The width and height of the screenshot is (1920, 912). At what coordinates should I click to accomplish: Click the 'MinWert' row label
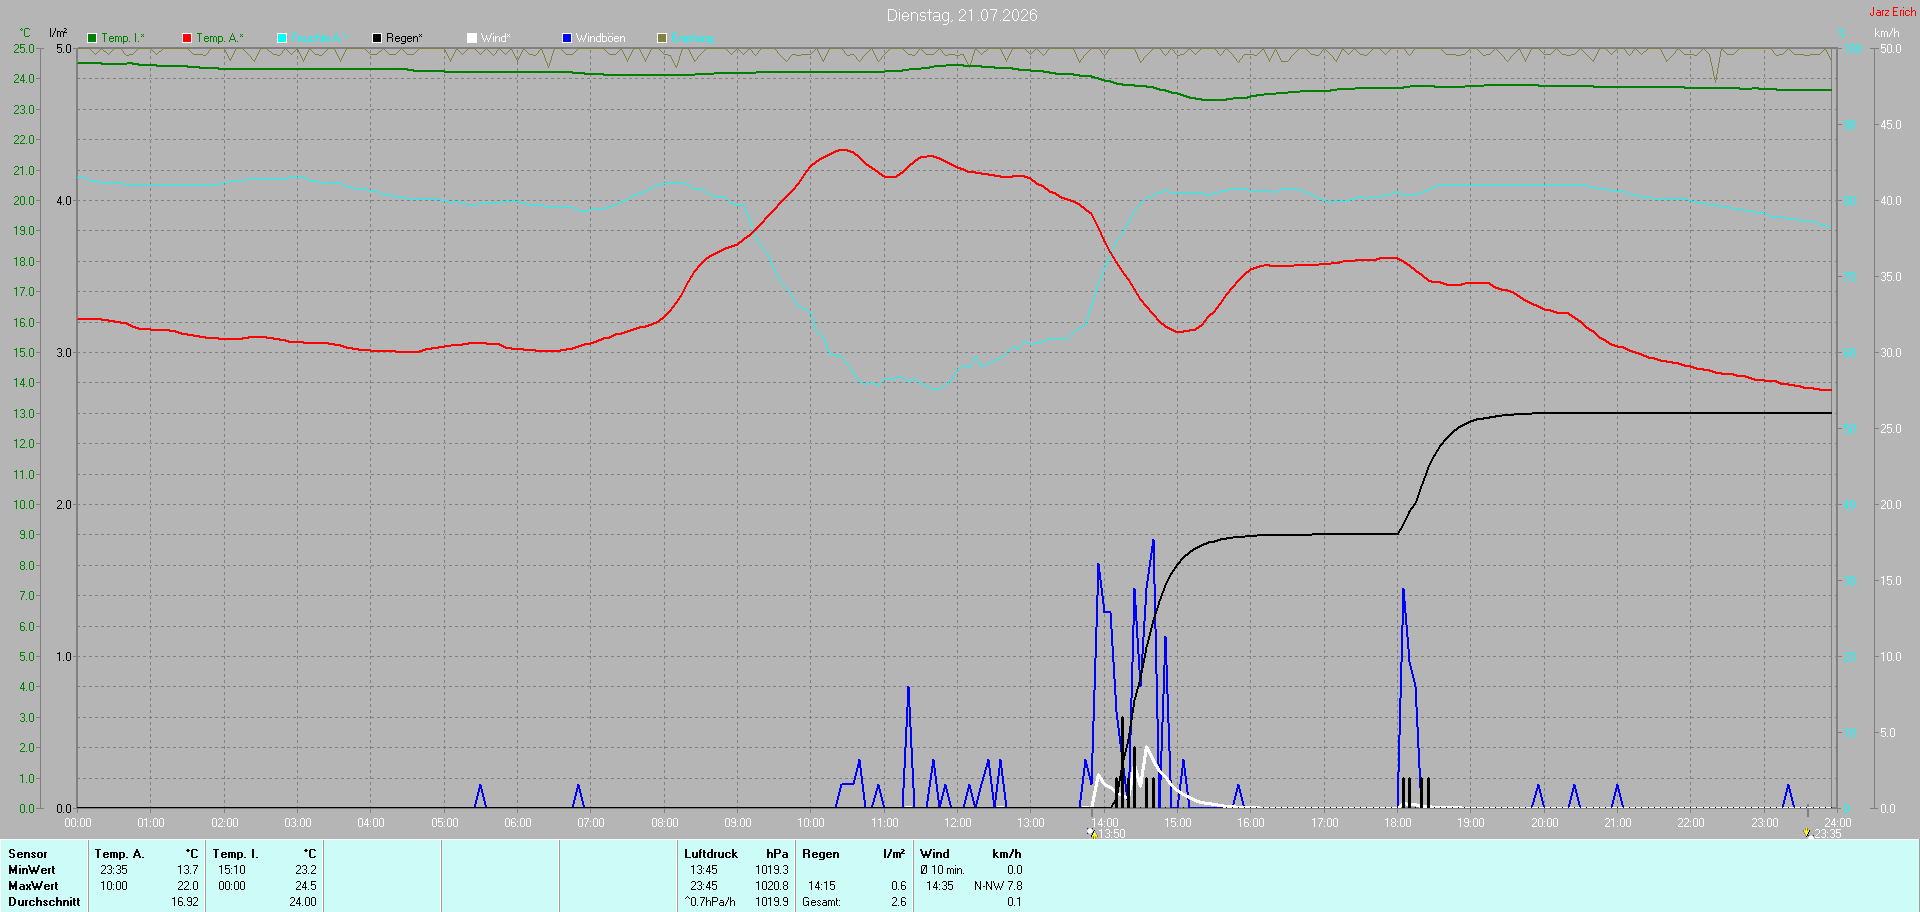[x=32, y=870]
